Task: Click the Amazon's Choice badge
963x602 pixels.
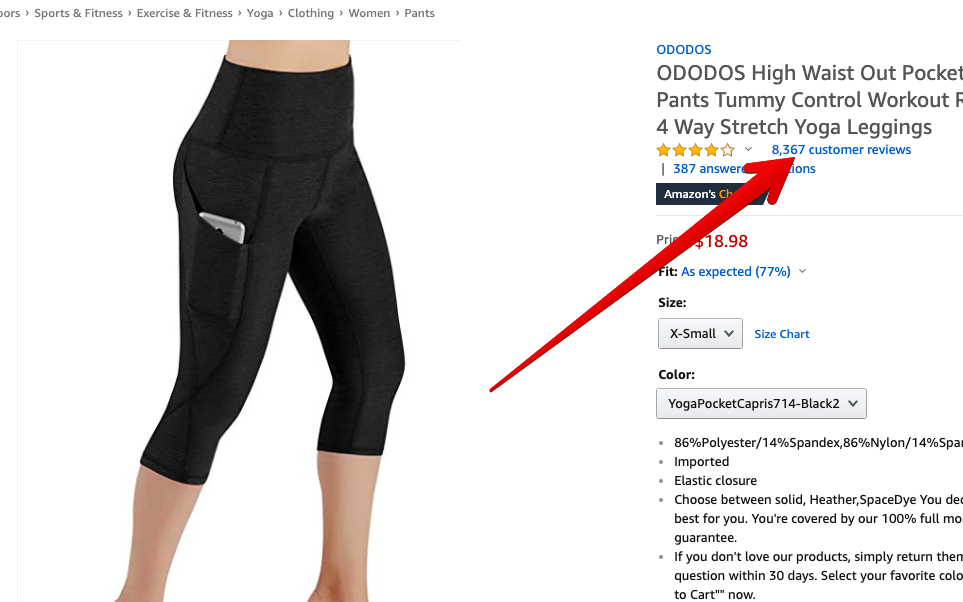Action: tap(711, 194)
